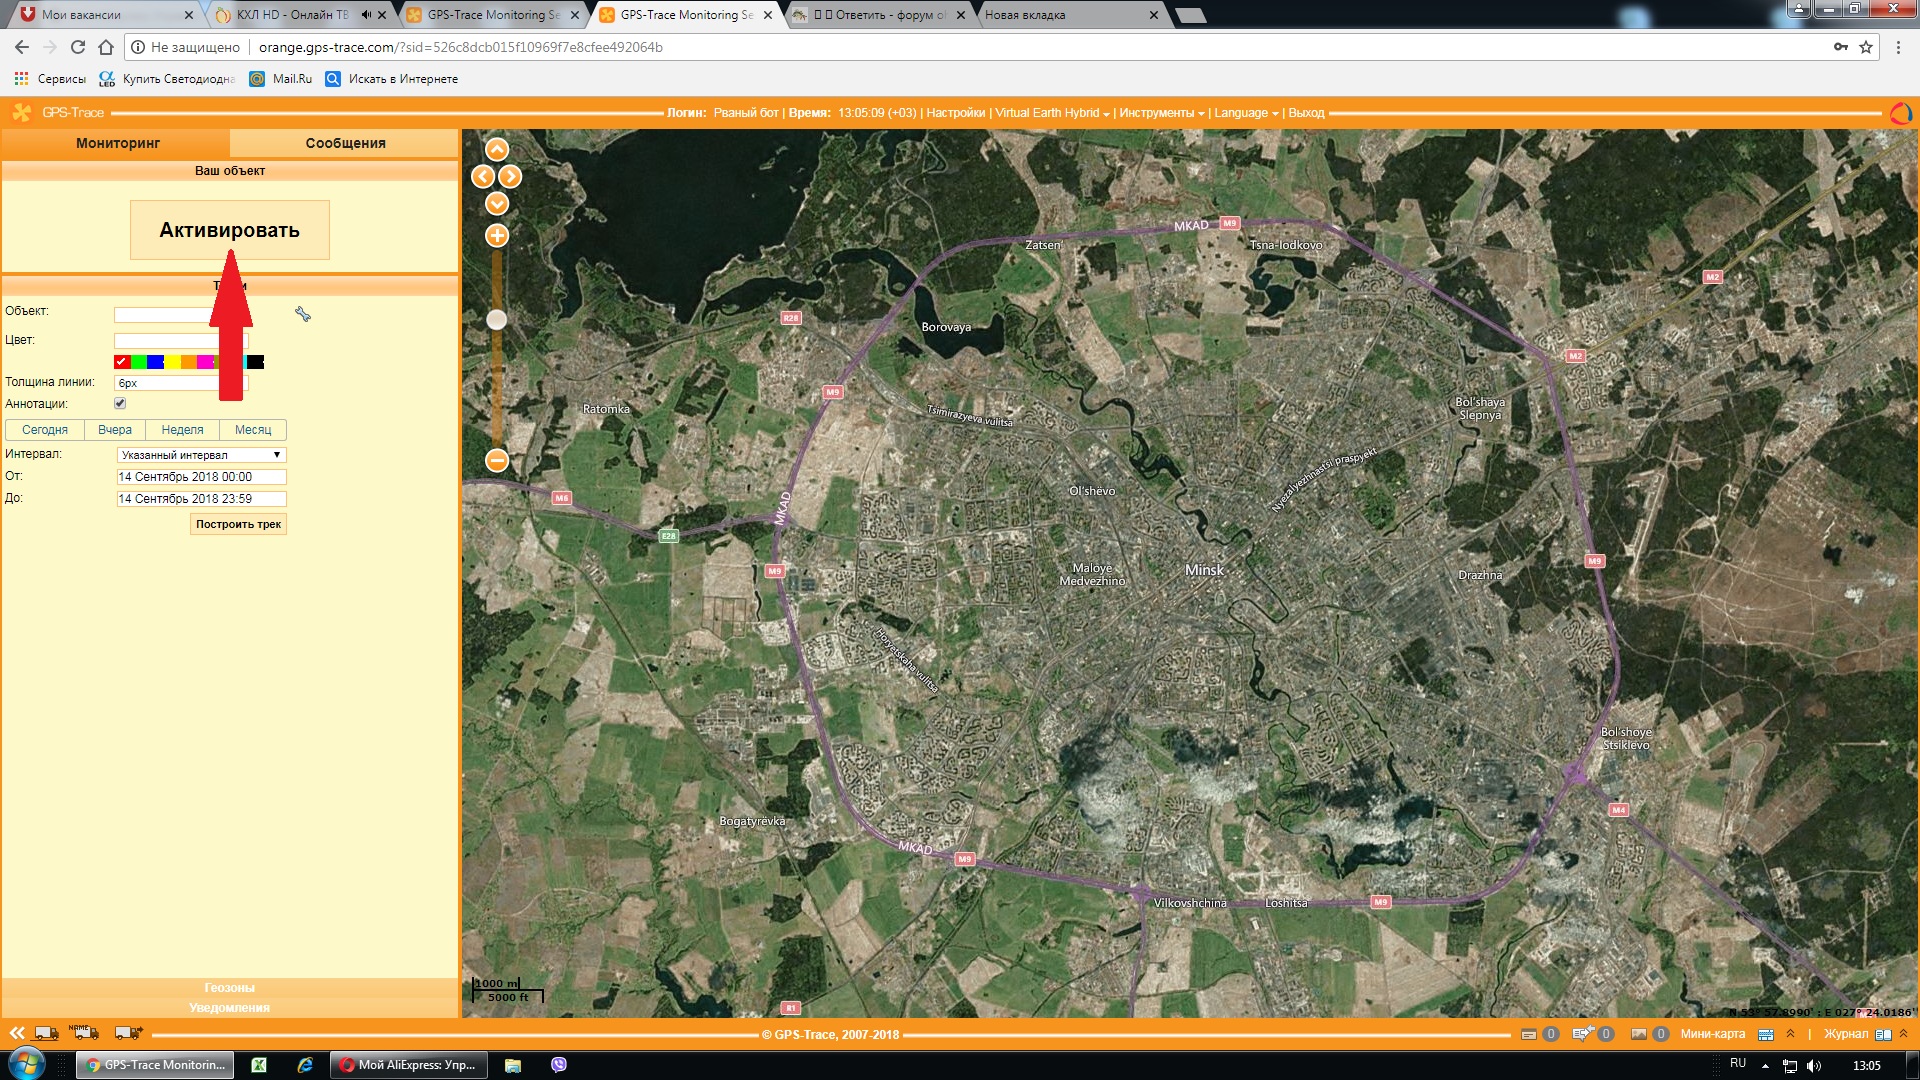Viewport: 1920px width, 1080px height.
Task: Click the map zoom in plus button
Action: [497, 236]
